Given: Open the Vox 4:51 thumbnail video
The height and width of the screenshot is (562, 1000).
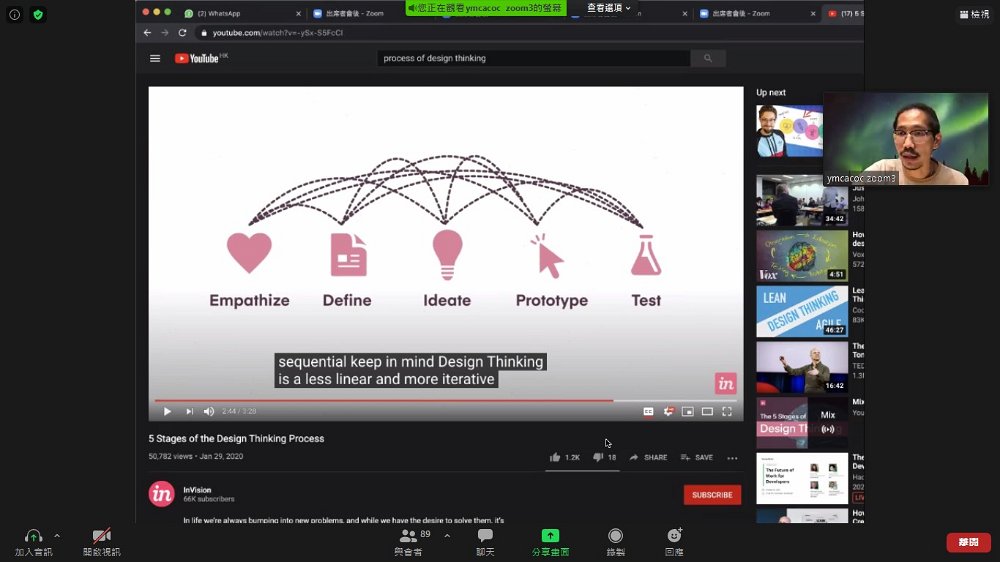Looking at the screenshot, I should tap(802, 256).
